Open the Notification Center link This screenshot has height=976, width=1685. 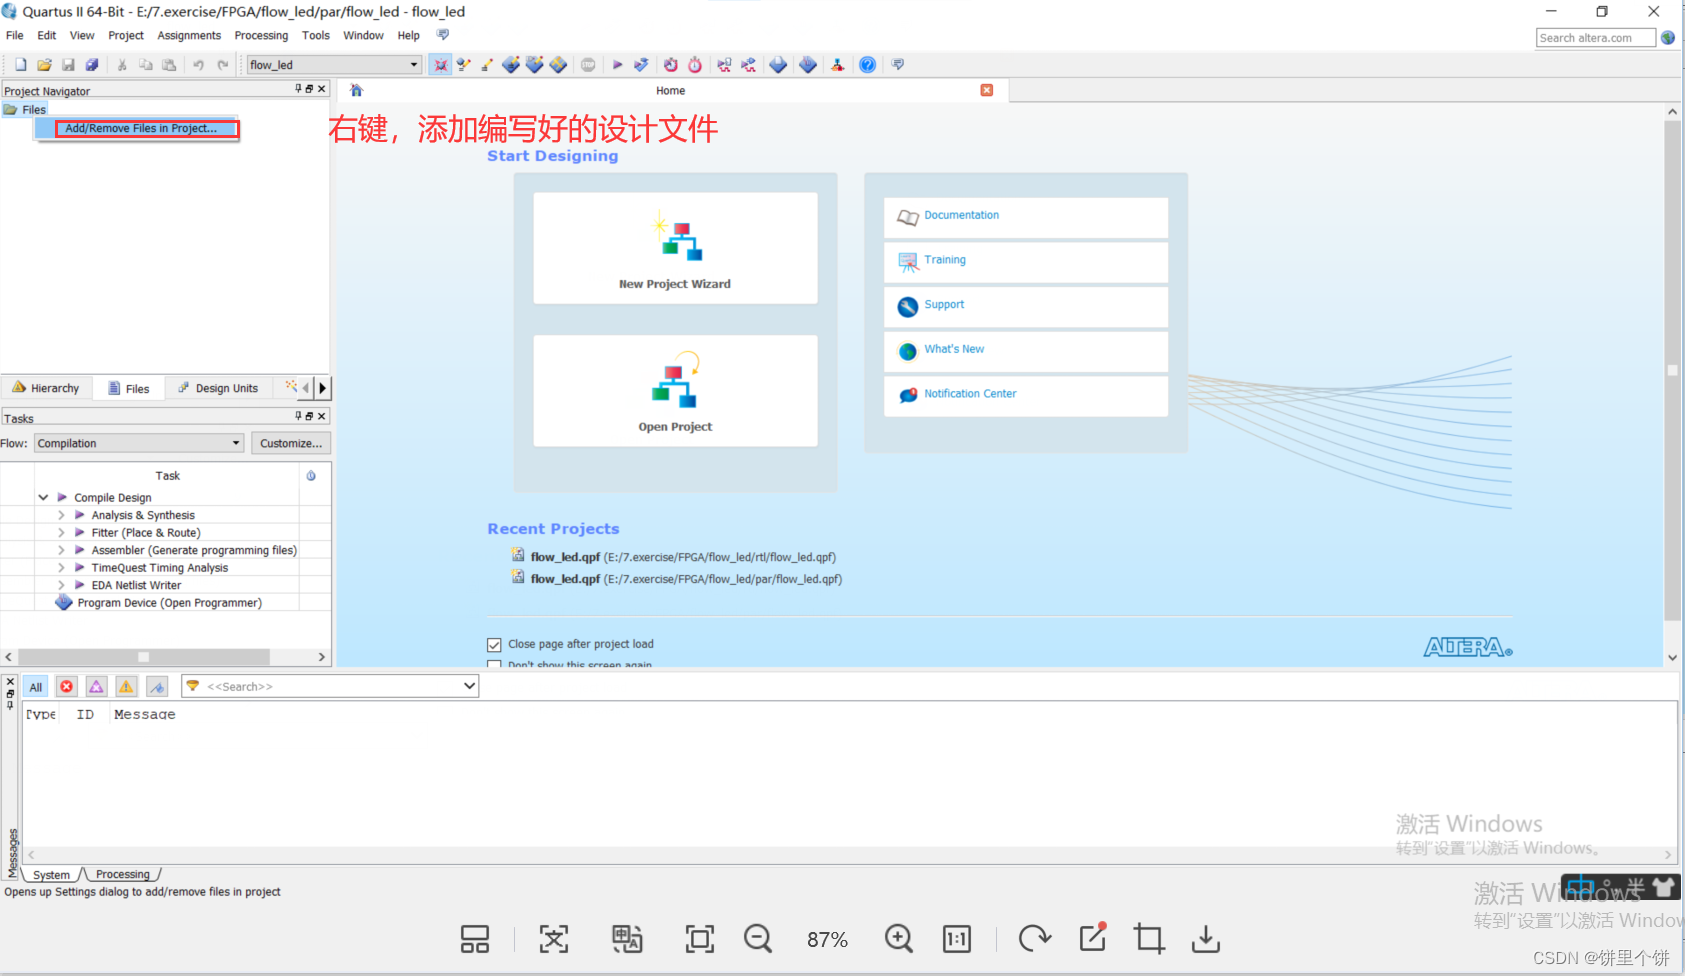pos(970,394)
